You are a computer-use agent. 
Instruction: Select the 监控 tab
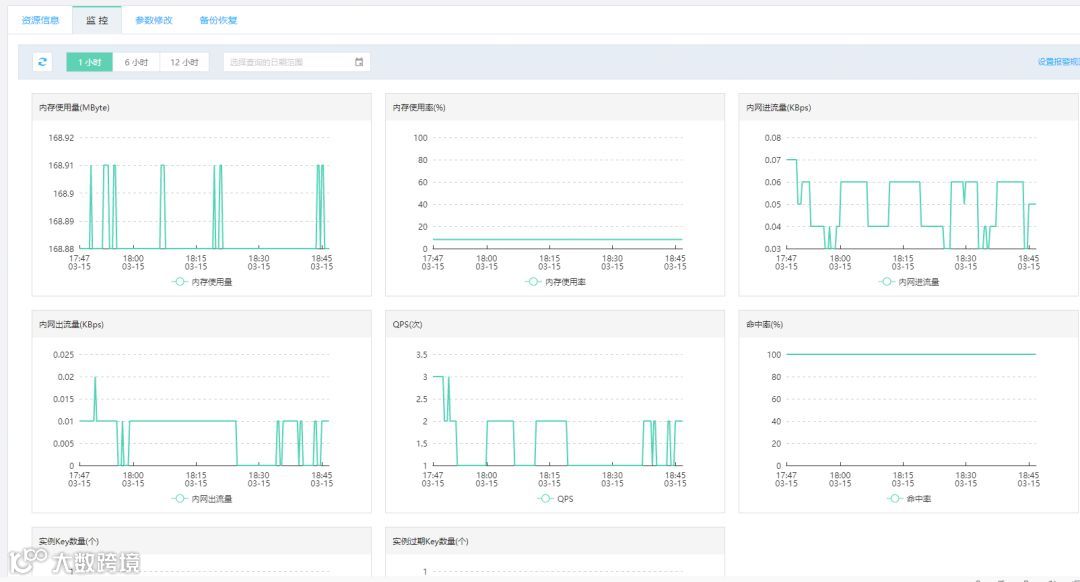tap(97, 20)
